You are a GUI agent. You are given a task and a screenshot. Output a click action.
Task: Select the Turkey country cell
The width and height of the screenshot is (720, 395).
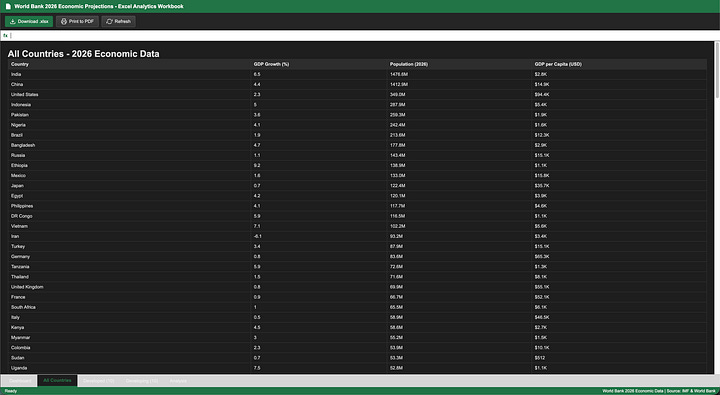tap(129, 246)
